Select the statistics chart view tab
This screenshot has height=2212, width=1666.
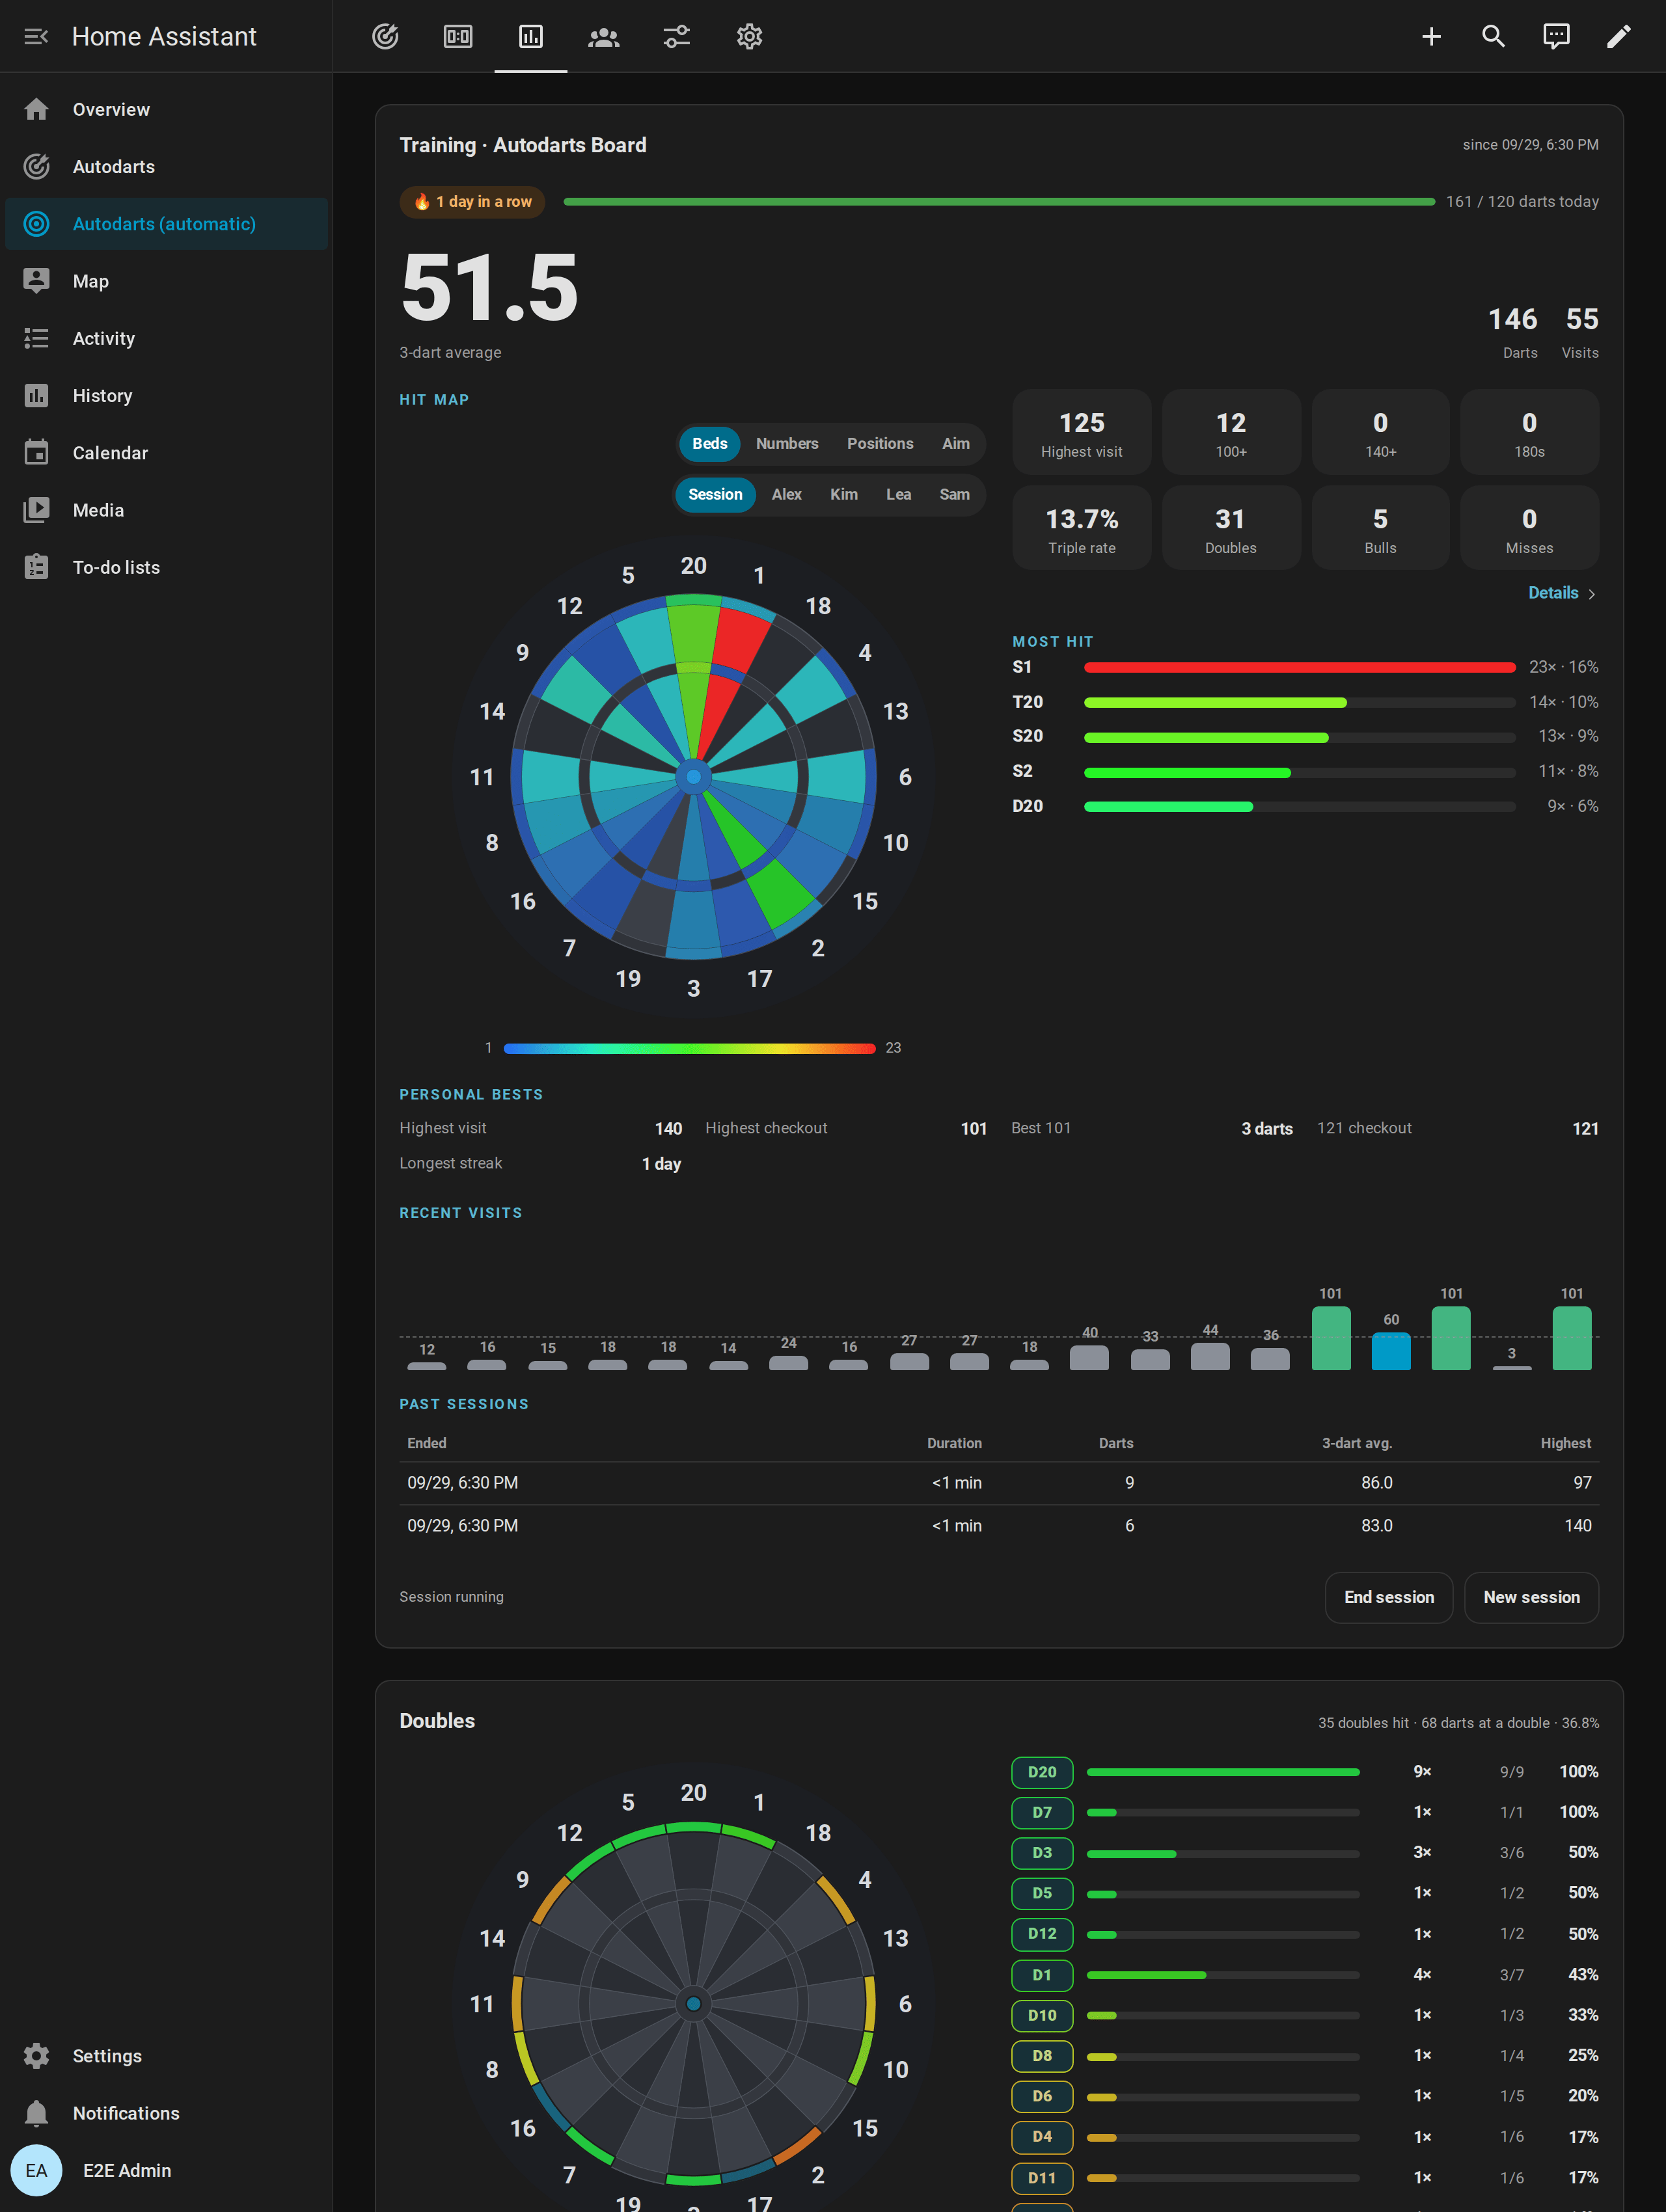coord(531,37)
